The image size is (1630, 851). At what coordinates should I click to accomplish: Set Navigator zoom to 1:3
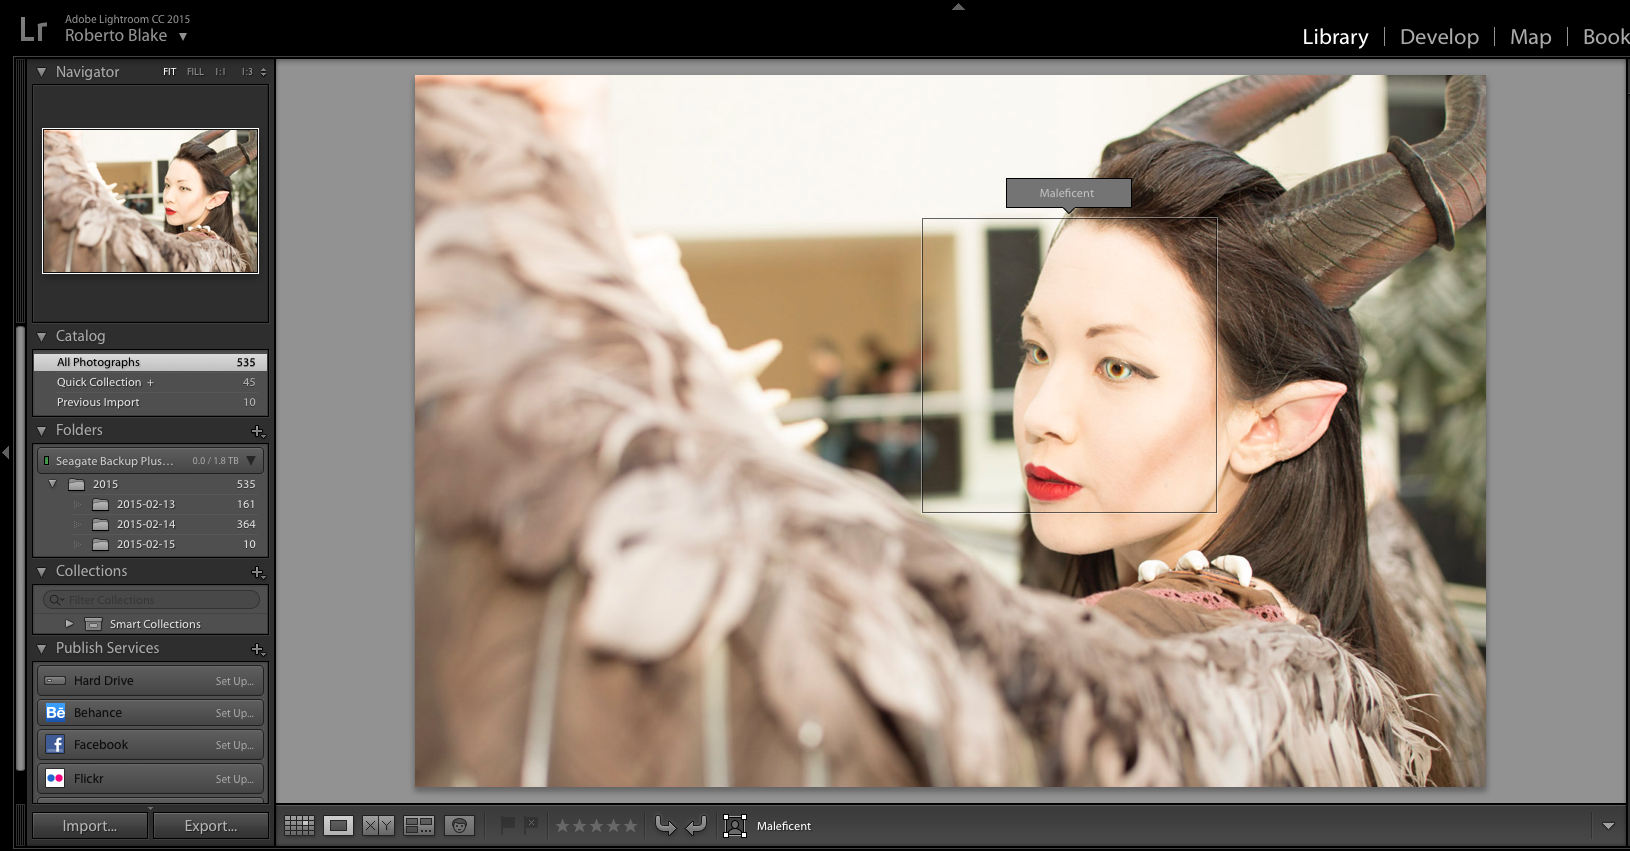(246, 72)
